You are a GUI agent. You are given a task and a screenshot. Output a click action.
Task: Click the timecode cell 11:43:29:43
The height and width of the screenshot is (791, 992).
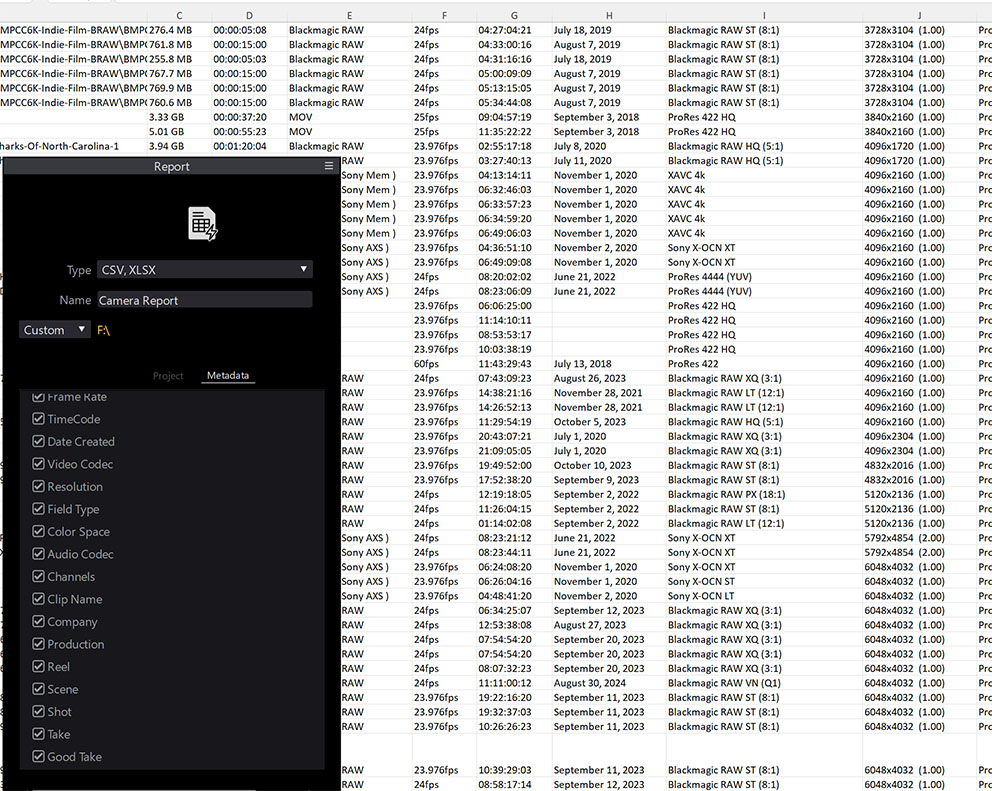pos(514,364)
